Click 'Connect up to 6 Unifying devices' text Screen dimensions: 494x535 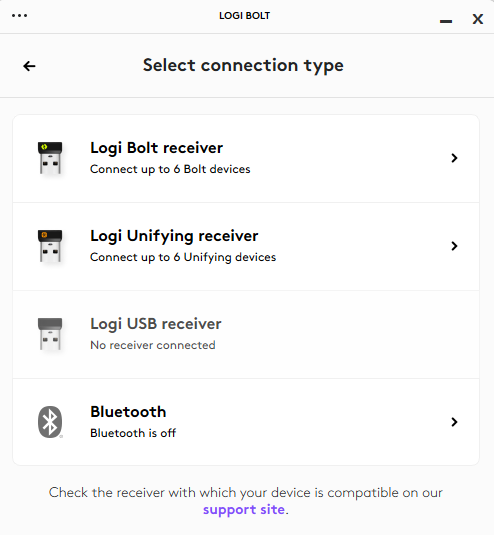tap(183, 257)
